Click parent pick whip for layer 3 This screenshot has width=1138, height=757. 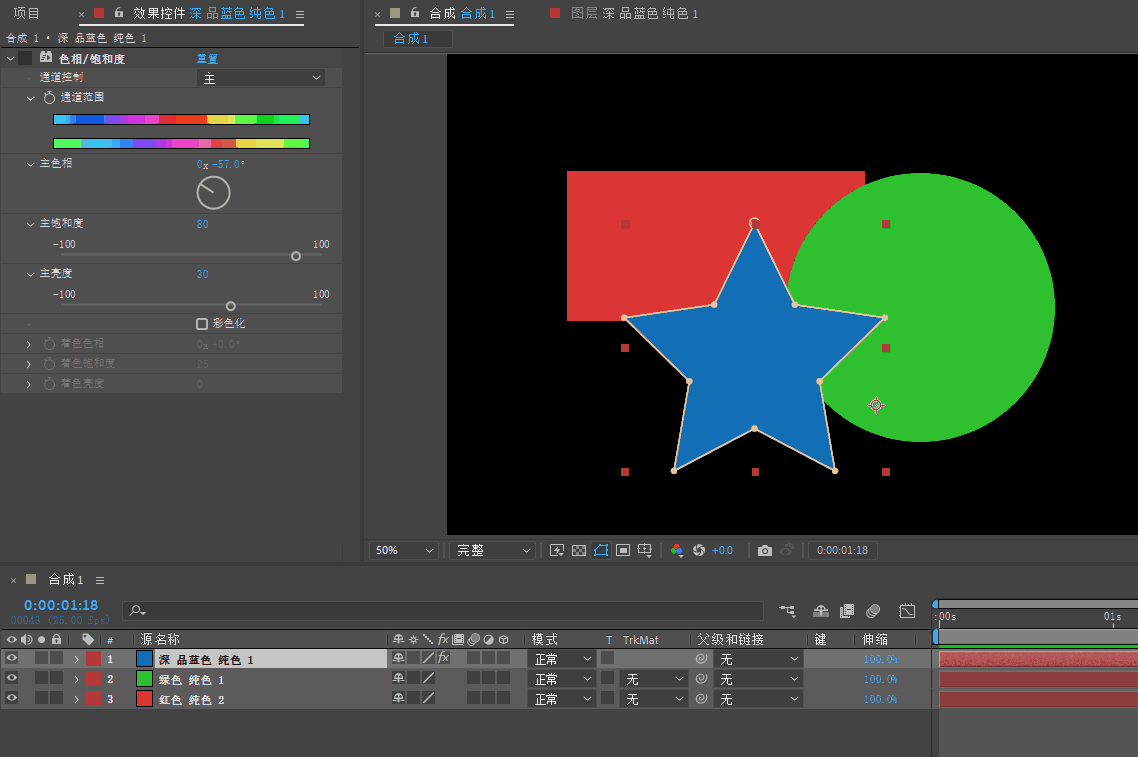(x=701, y=698)
